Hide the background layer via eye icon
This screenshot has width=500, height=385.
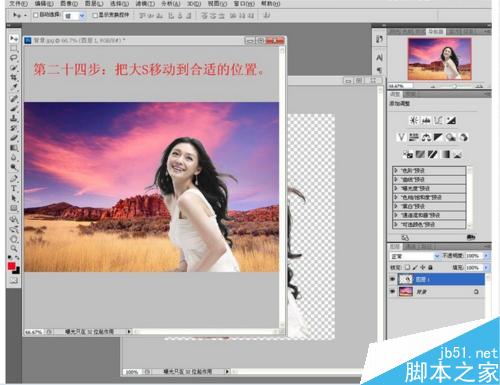point(393,292)
